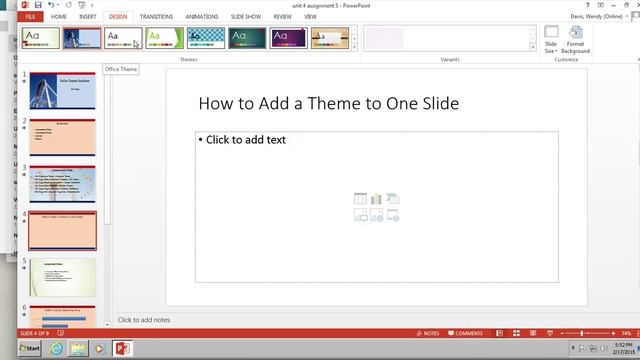Apply the dark green theme thumbnail

pos(247,38)
